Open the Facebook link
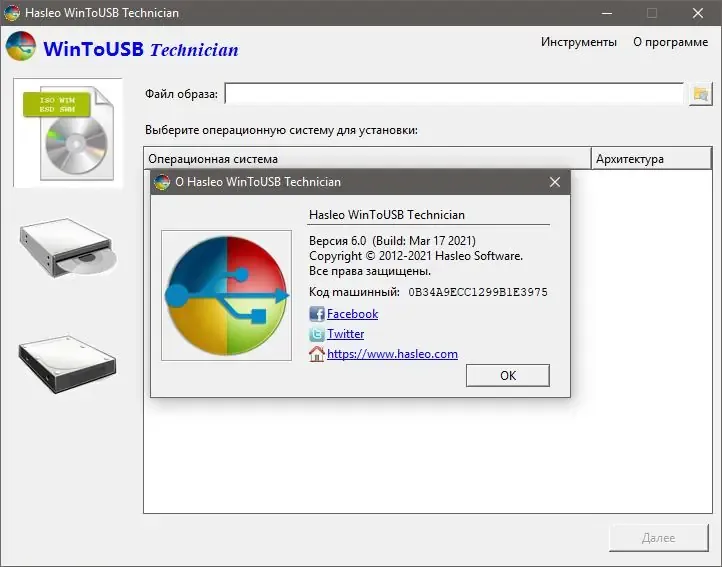This screenshot has width=722, height=567. tap(352, 314)
